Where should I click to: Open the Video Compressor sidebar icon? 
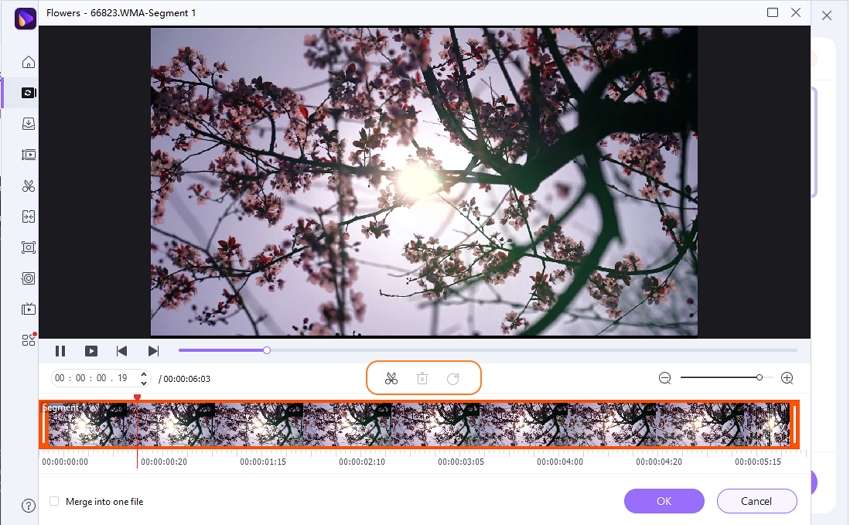(x=29, y=155)
